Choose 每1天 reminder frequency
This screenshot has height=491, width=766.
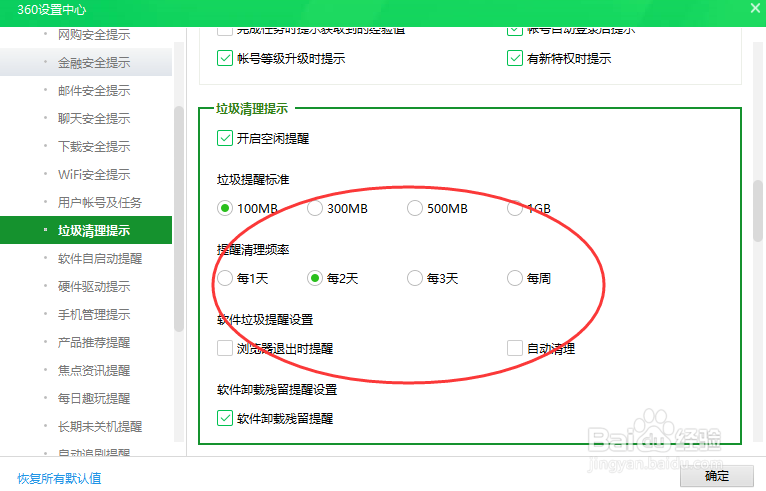[225, 278]
